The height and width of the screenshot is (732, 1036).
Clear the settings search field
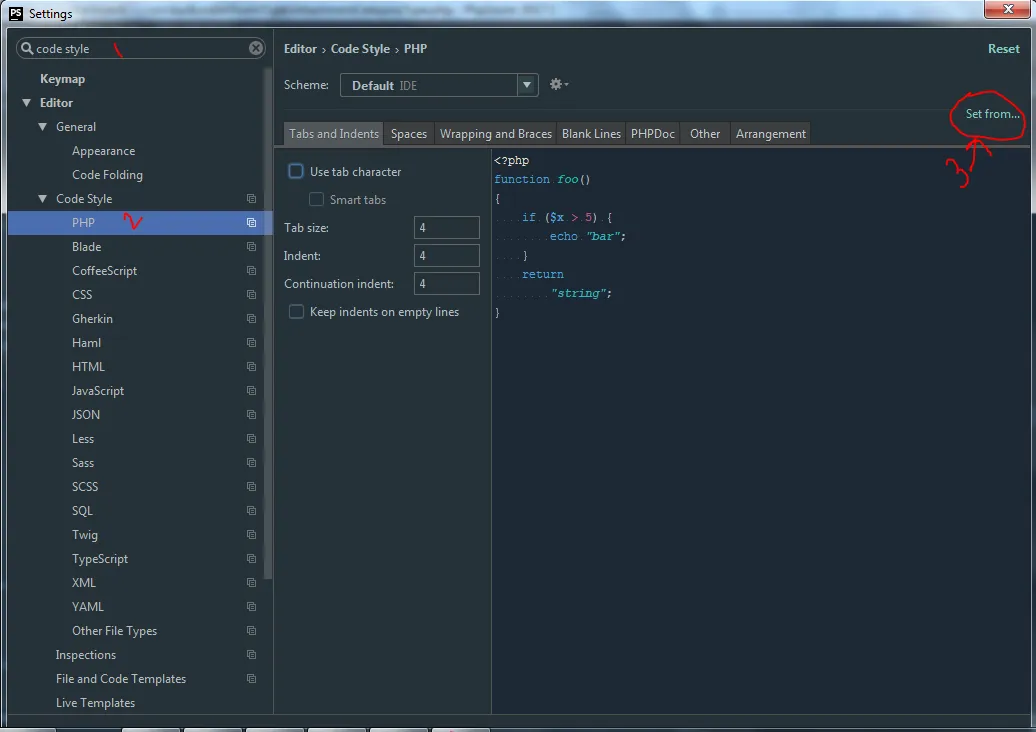pyautogui.click(x=256, y=48)
